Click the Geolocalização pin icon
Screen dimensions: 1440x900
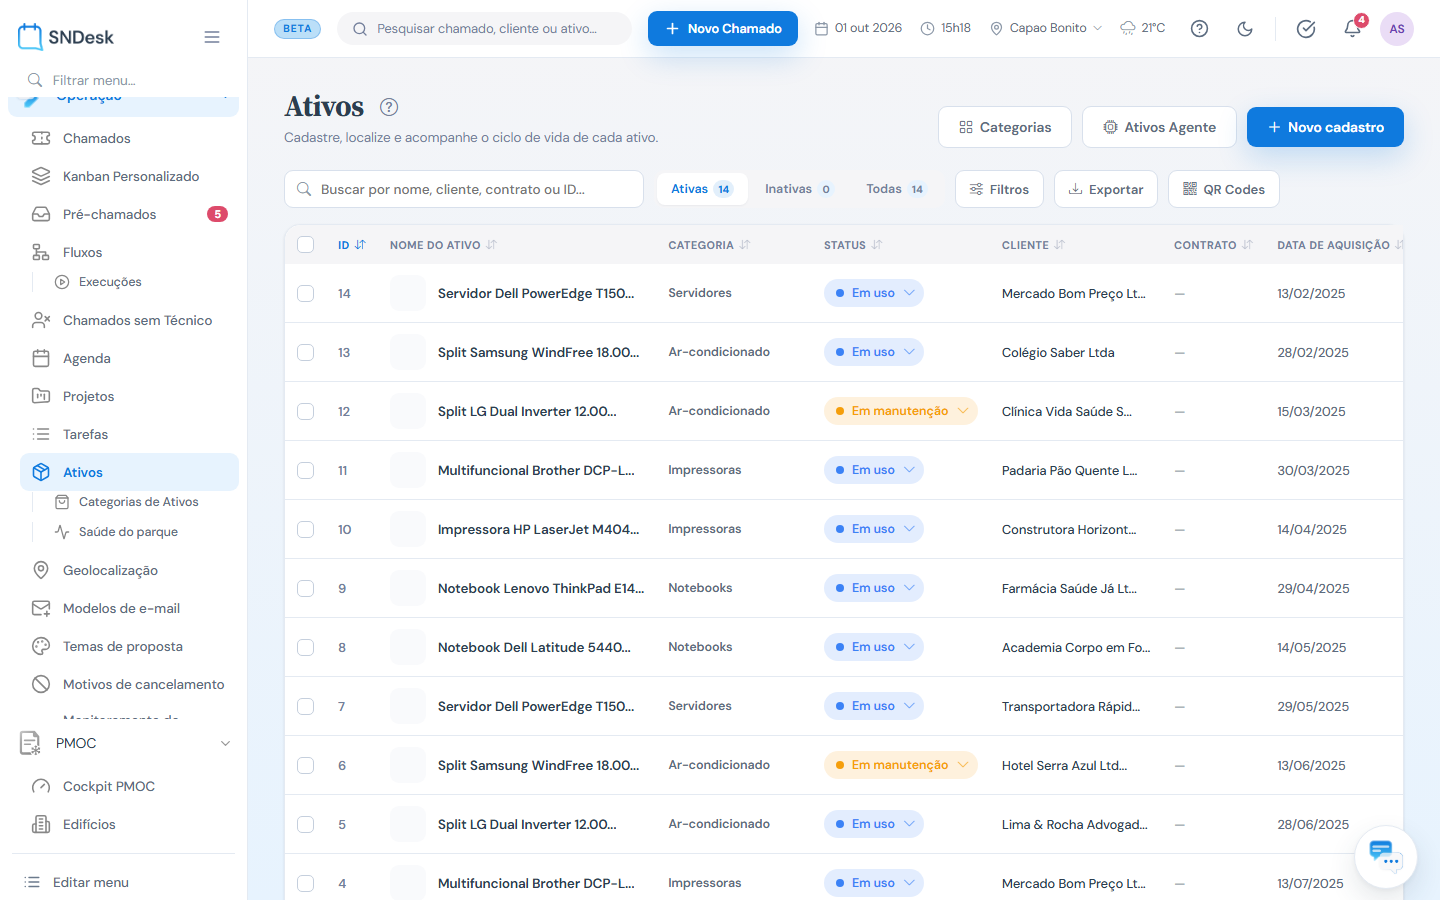pos(41,570)
